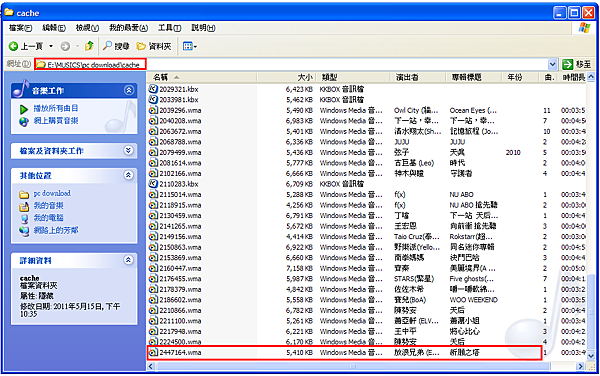Click the vertical scrollbar up arrow
Viewport: 600px width, 376px height.
[x=591, y=77]
